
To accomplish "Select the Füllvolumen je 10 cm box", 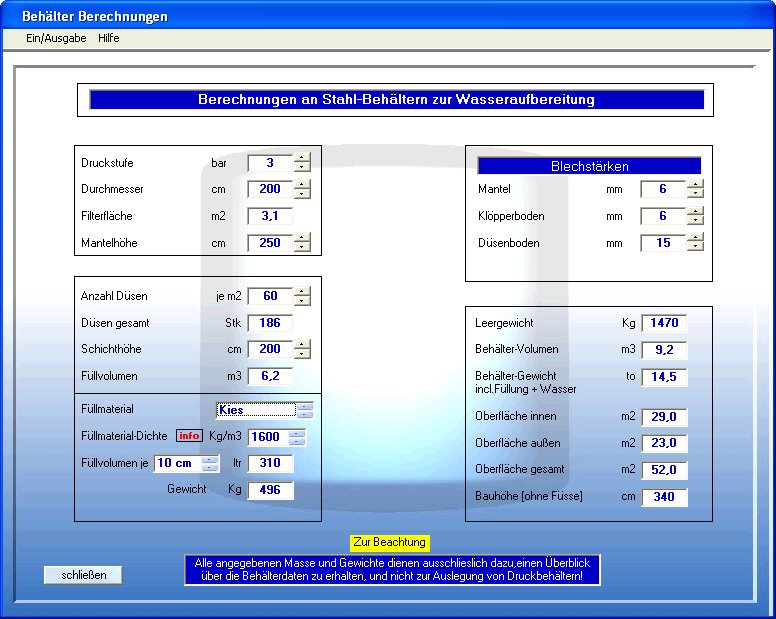I will click(177, 463).
